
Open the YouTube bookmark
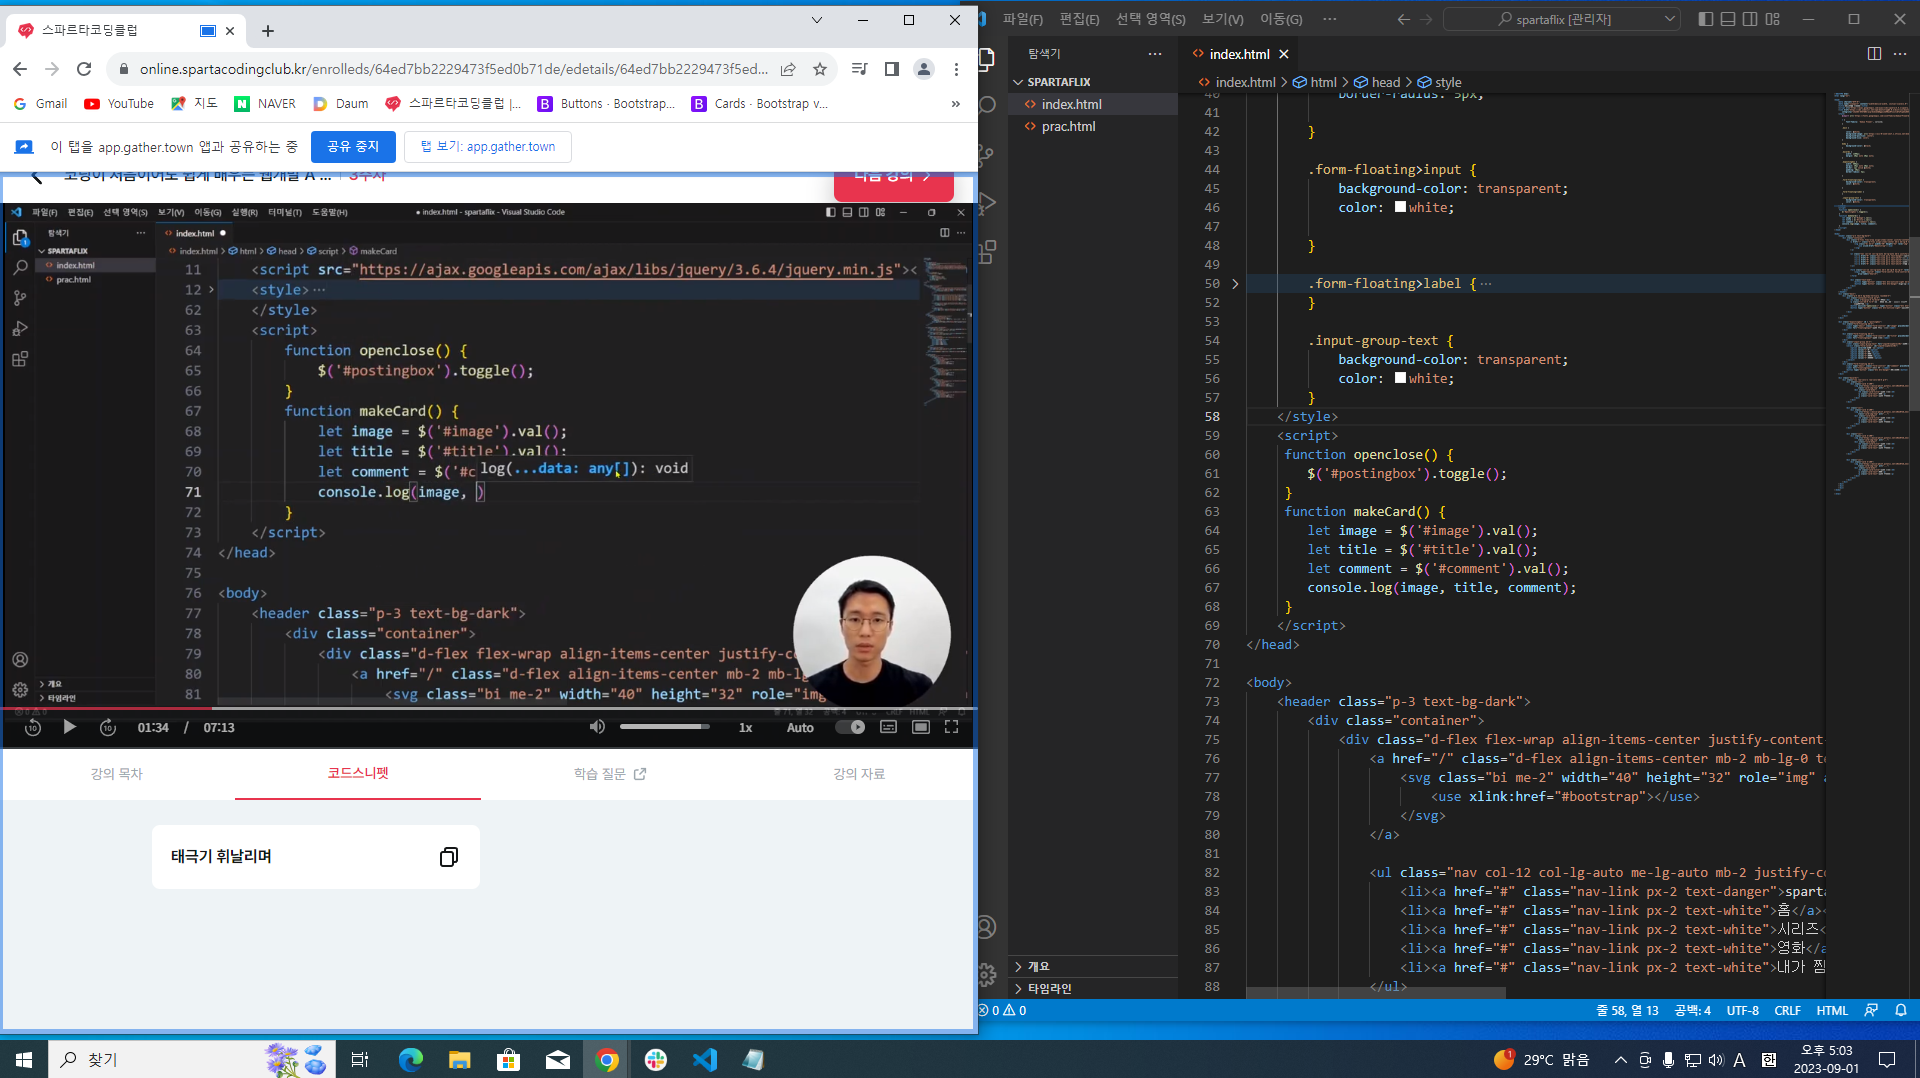(x=119, y=104)
